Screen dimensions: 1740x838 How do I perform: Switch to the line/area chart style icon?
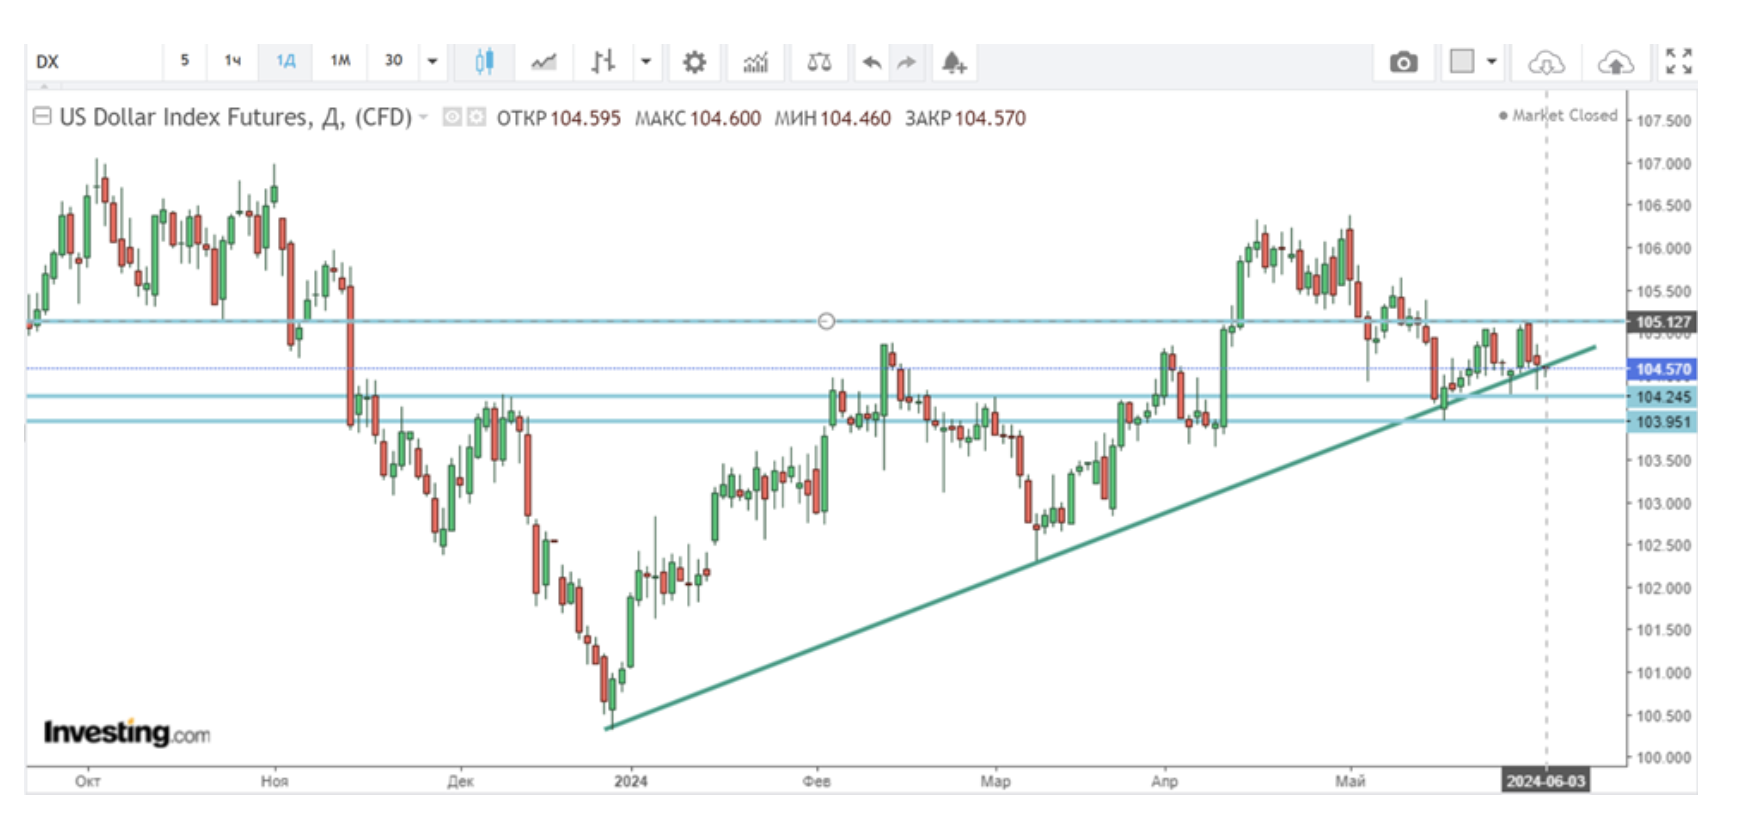543,62
